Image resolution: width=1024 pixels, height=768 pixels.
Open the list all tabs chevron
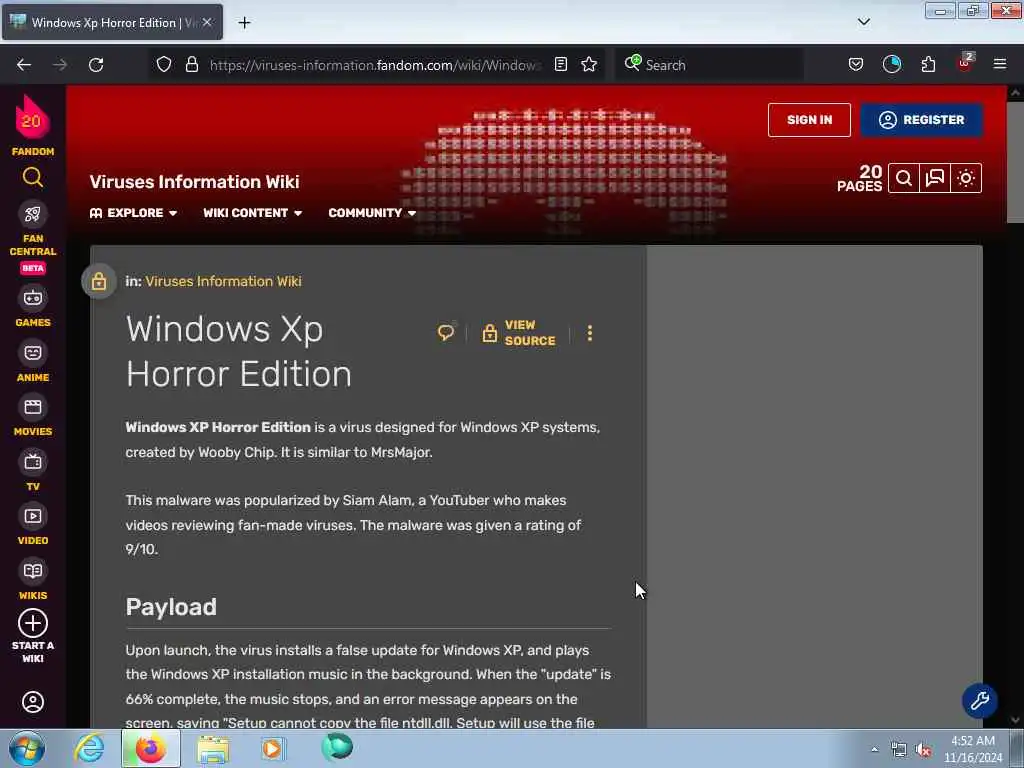point(863,22)
